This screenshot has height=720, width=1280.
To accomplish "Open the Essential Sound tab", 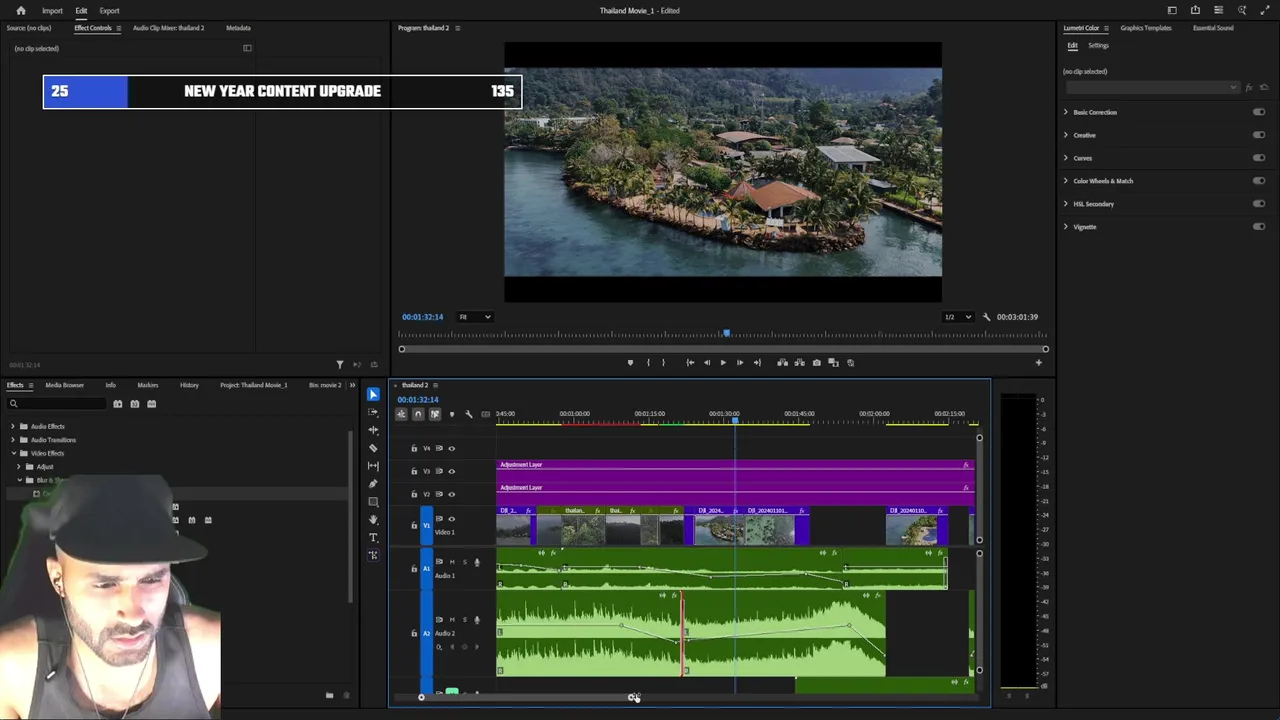I will pyautogui.click(x=1212, y=28).
